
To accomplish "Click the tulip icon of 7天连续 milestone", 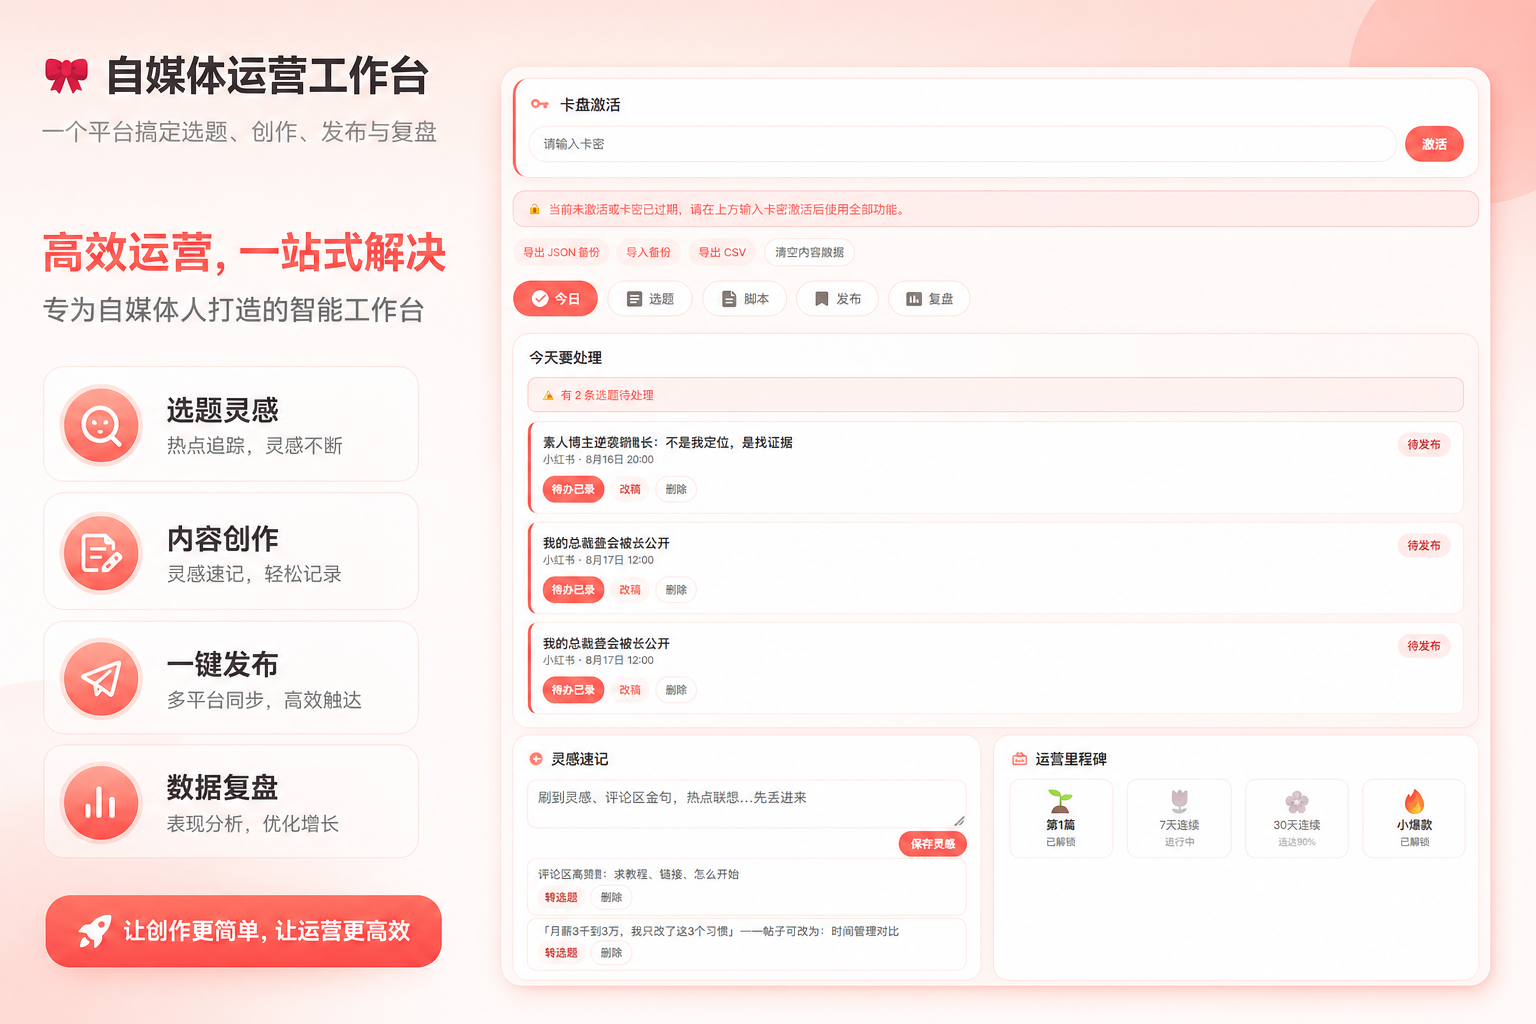I will tap(1180, 801).
